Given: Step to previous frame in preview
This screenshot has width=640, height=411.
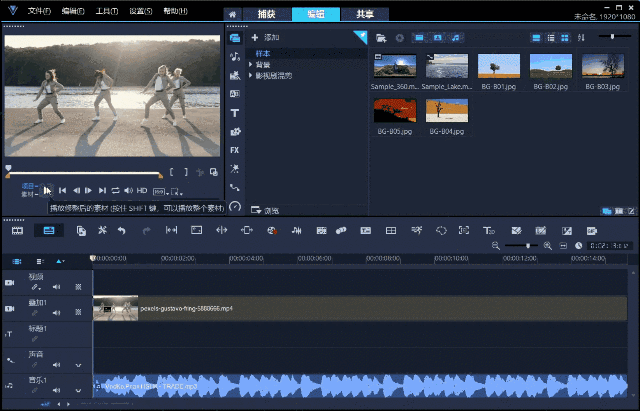Looking at the screenshot, I should point(76,190).
